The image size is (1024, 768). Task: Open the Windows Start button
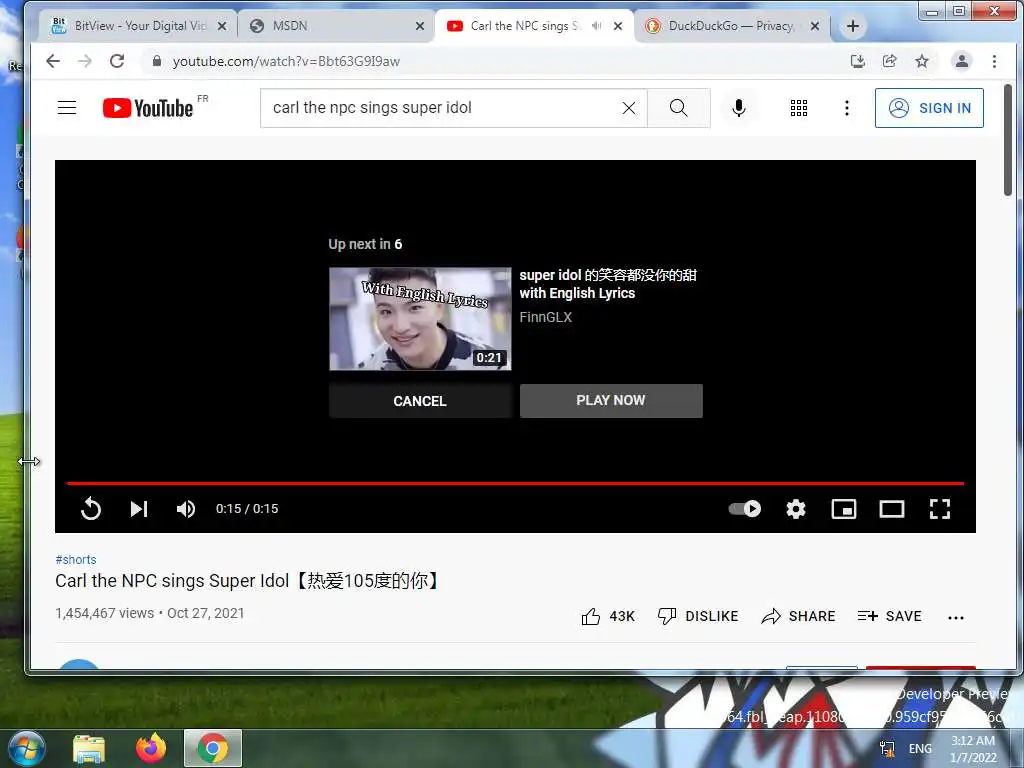pyautogui.click(x=27, y=748)
